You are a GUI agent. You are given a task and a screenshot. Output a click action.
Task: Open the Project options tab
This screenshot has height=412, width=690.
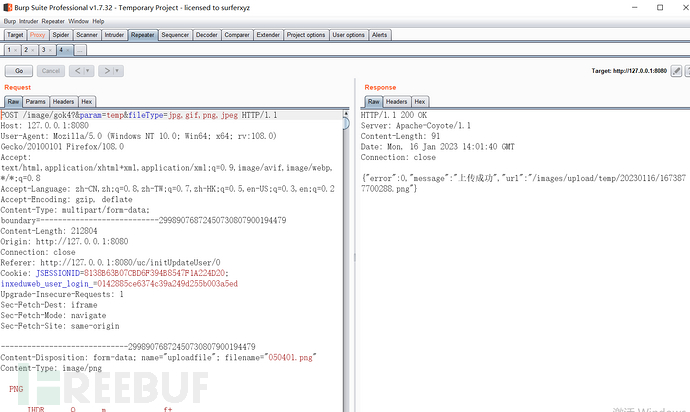(x=306, y=35)
